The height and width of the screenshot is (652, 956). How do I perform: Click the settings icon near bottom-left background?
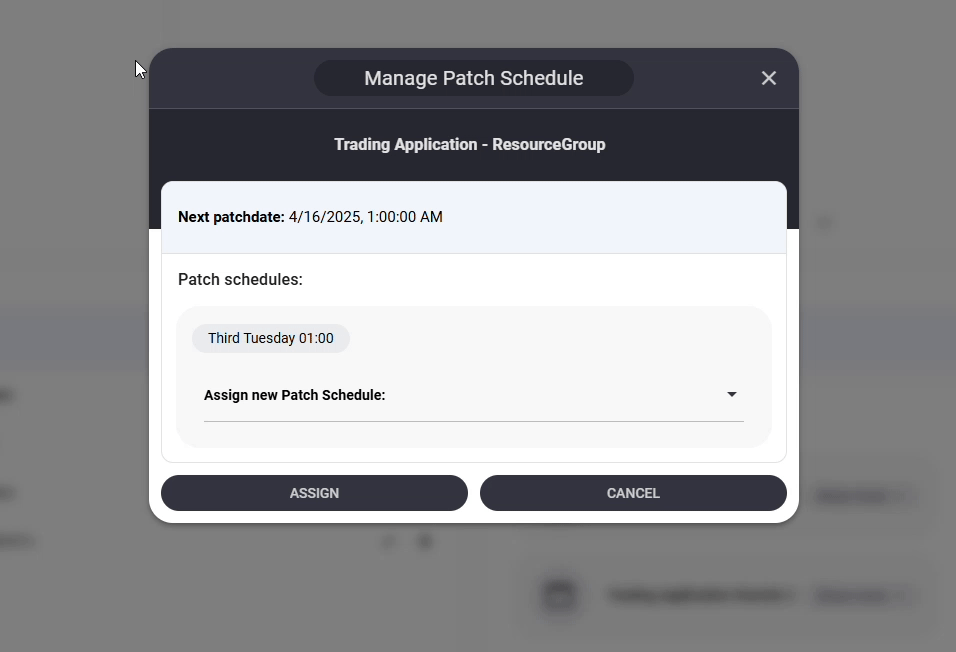click(424, 541)
